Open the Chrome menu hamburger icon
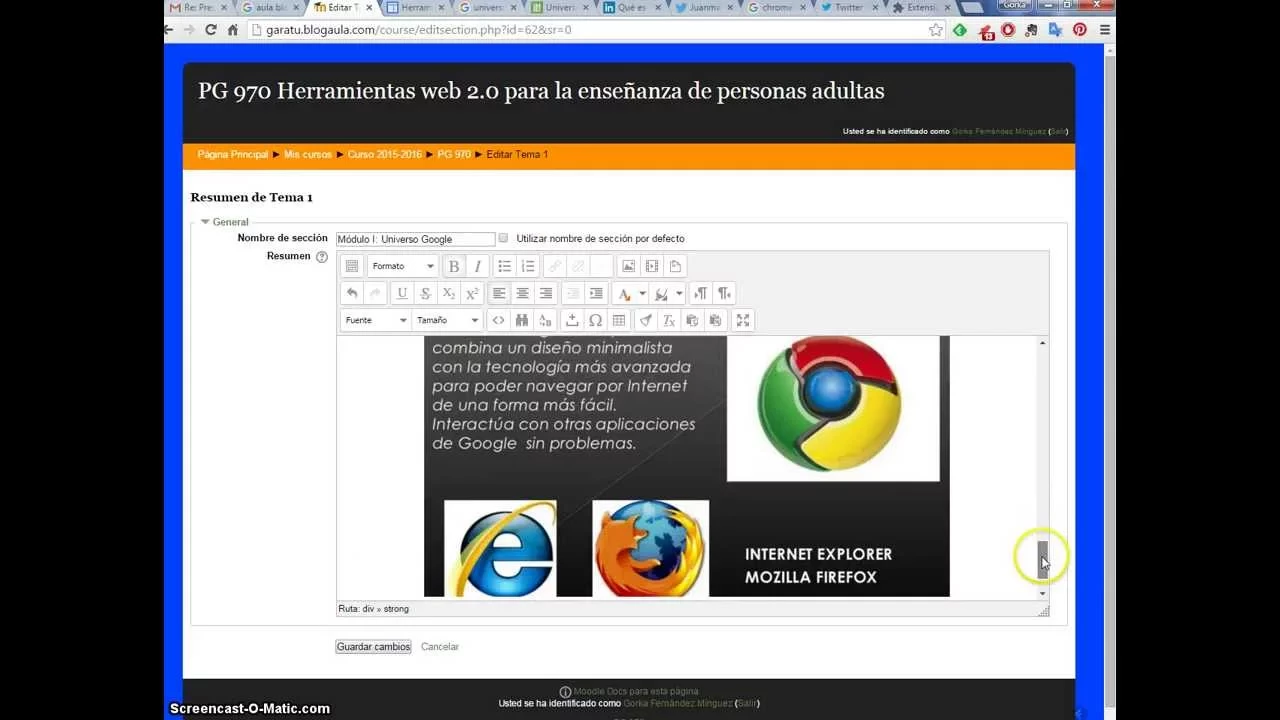Viewport: 1280px width, 720px height. [x=1104, y=30]
